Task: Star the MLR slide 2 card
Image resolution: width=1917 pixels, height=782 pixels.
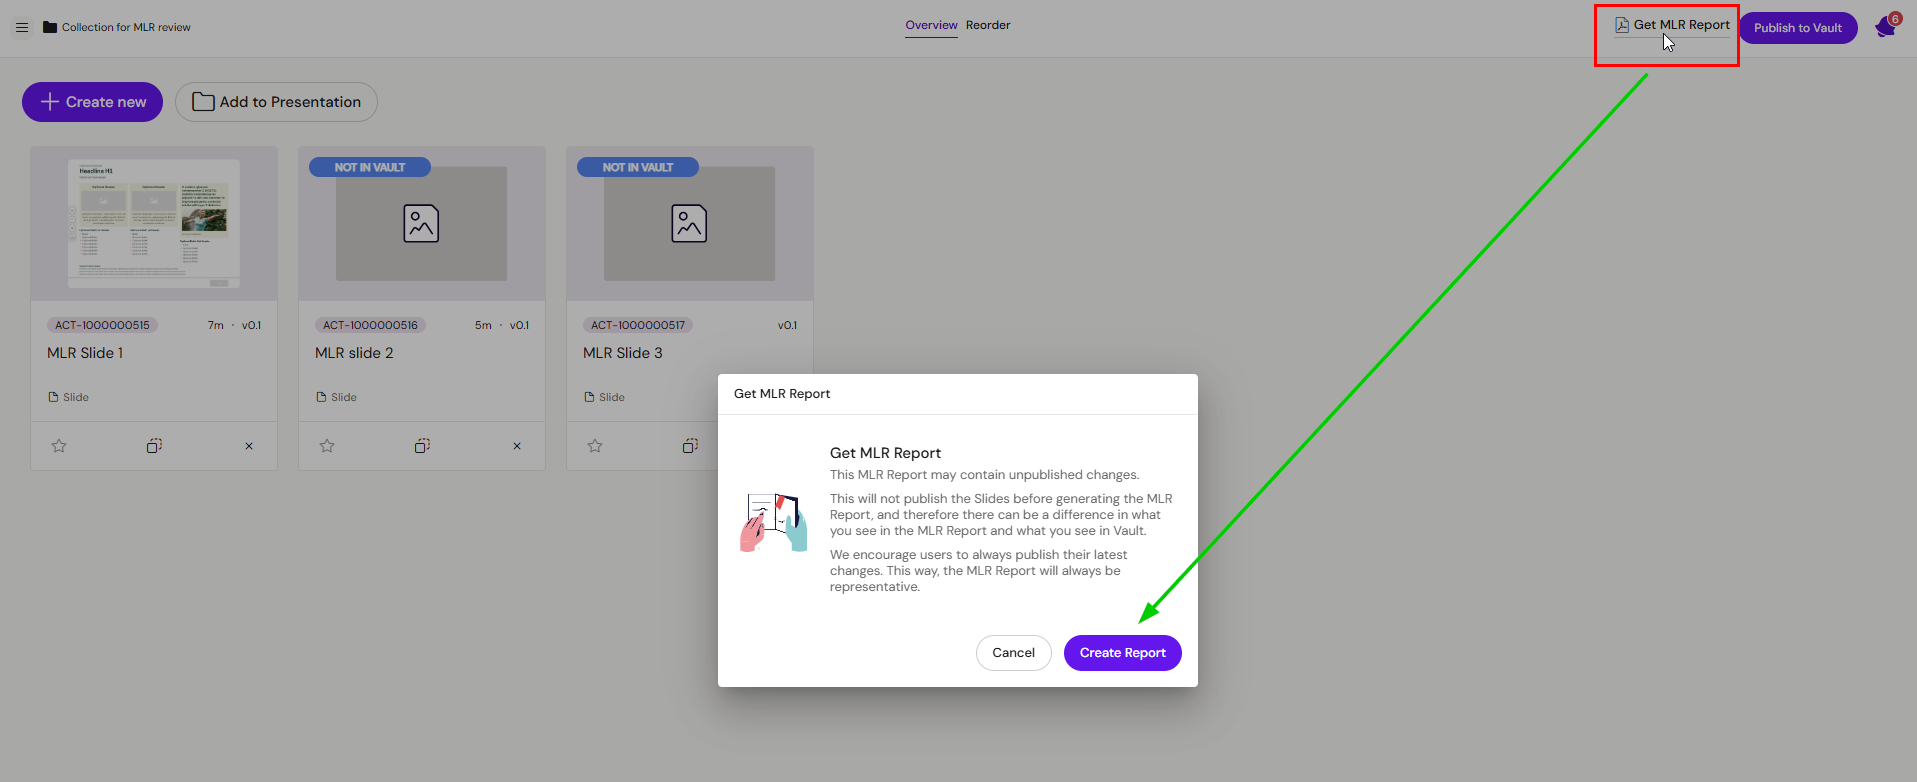Action: pos(327,446)
